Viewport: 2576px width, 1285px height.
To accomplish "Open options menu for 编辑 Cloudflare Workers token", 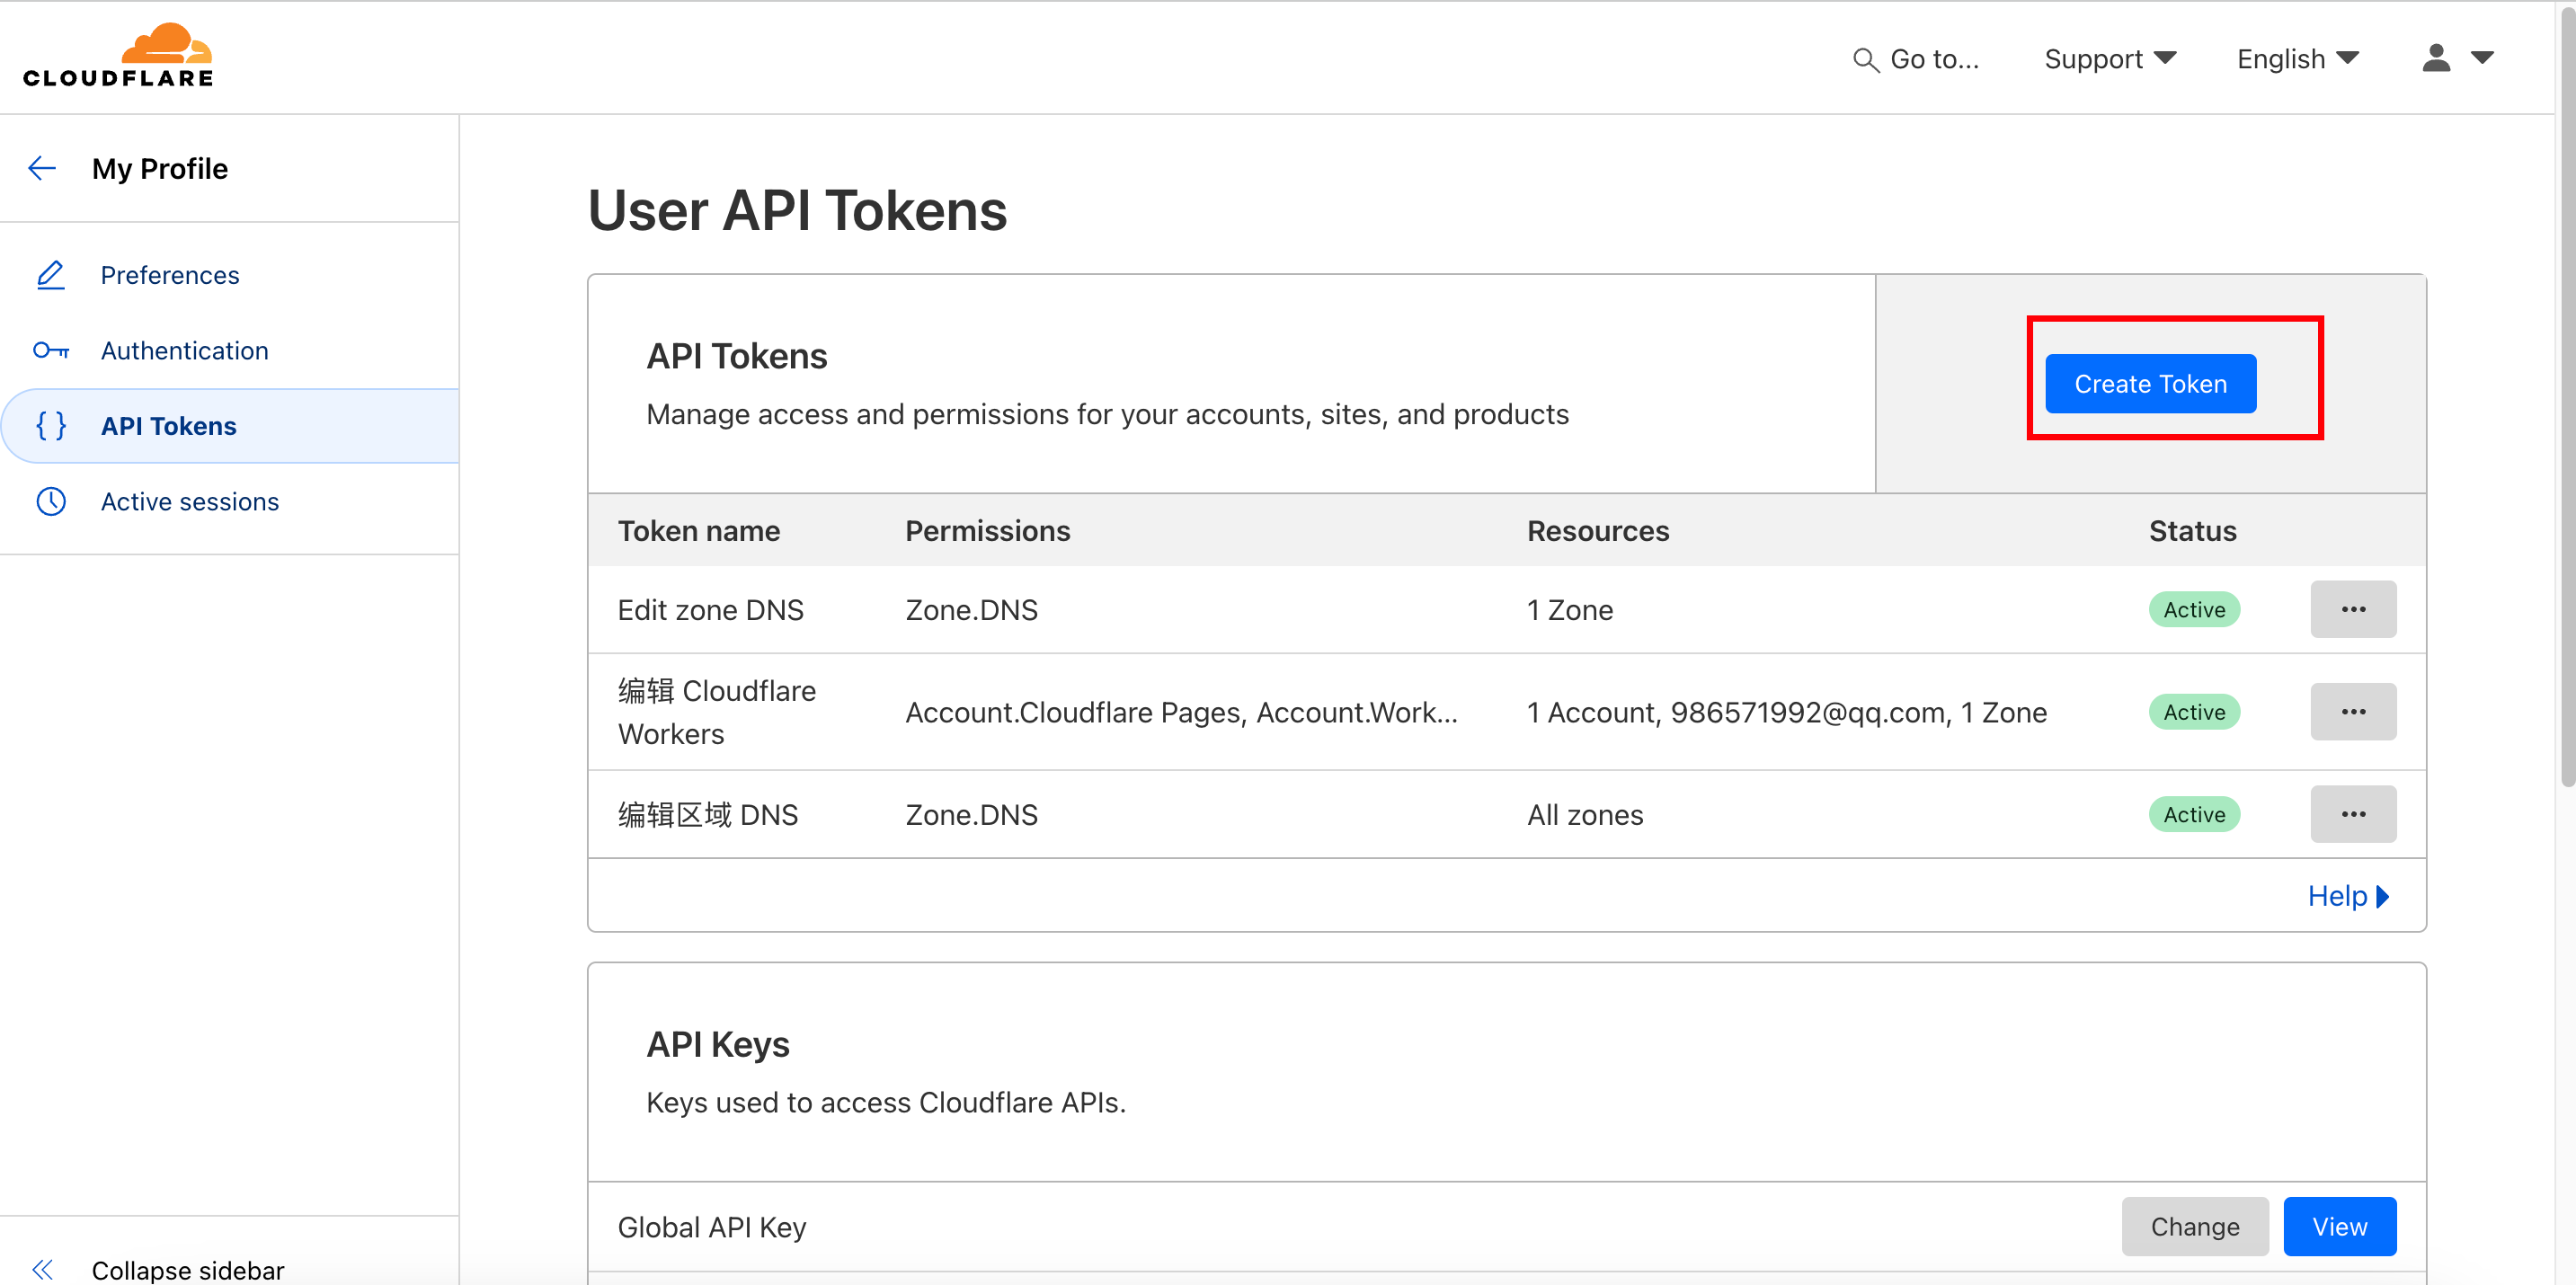I will (x=2351, y=712).
